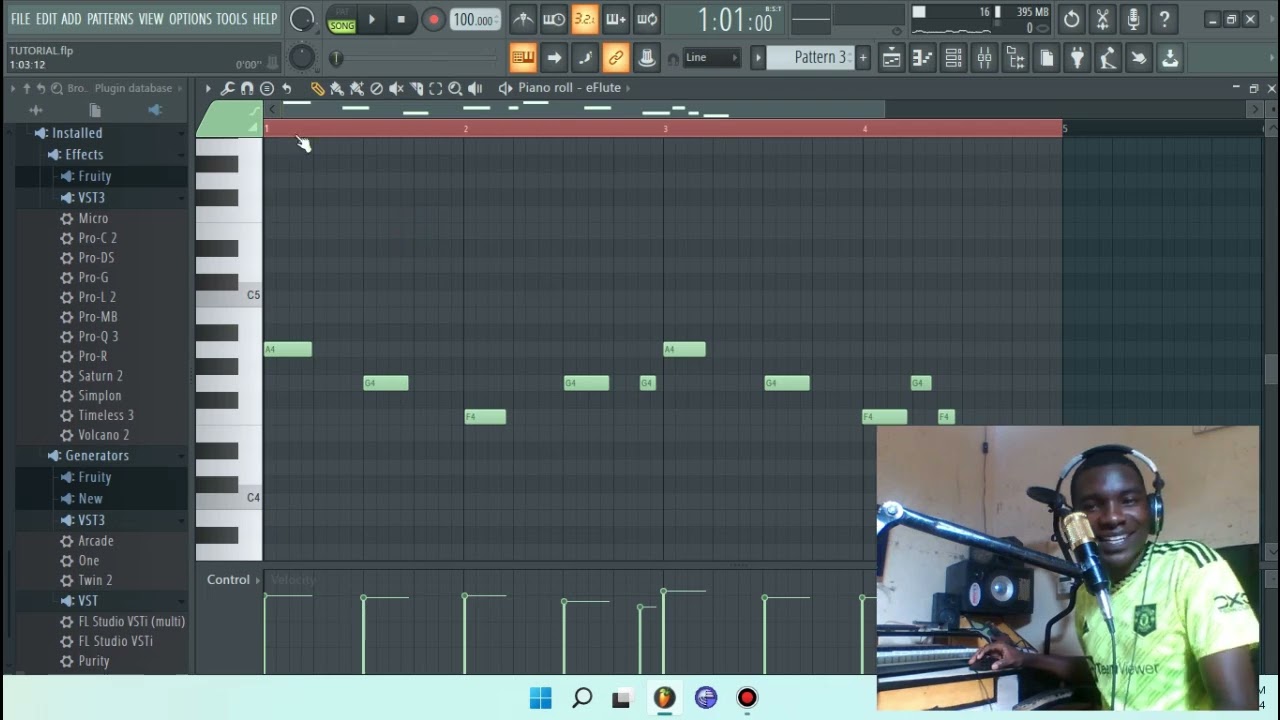The width and height of the screenshot is (1280, 720).
Task: Click the Stop button in transport
Action: pyautogui.click(x=401, y=19)
